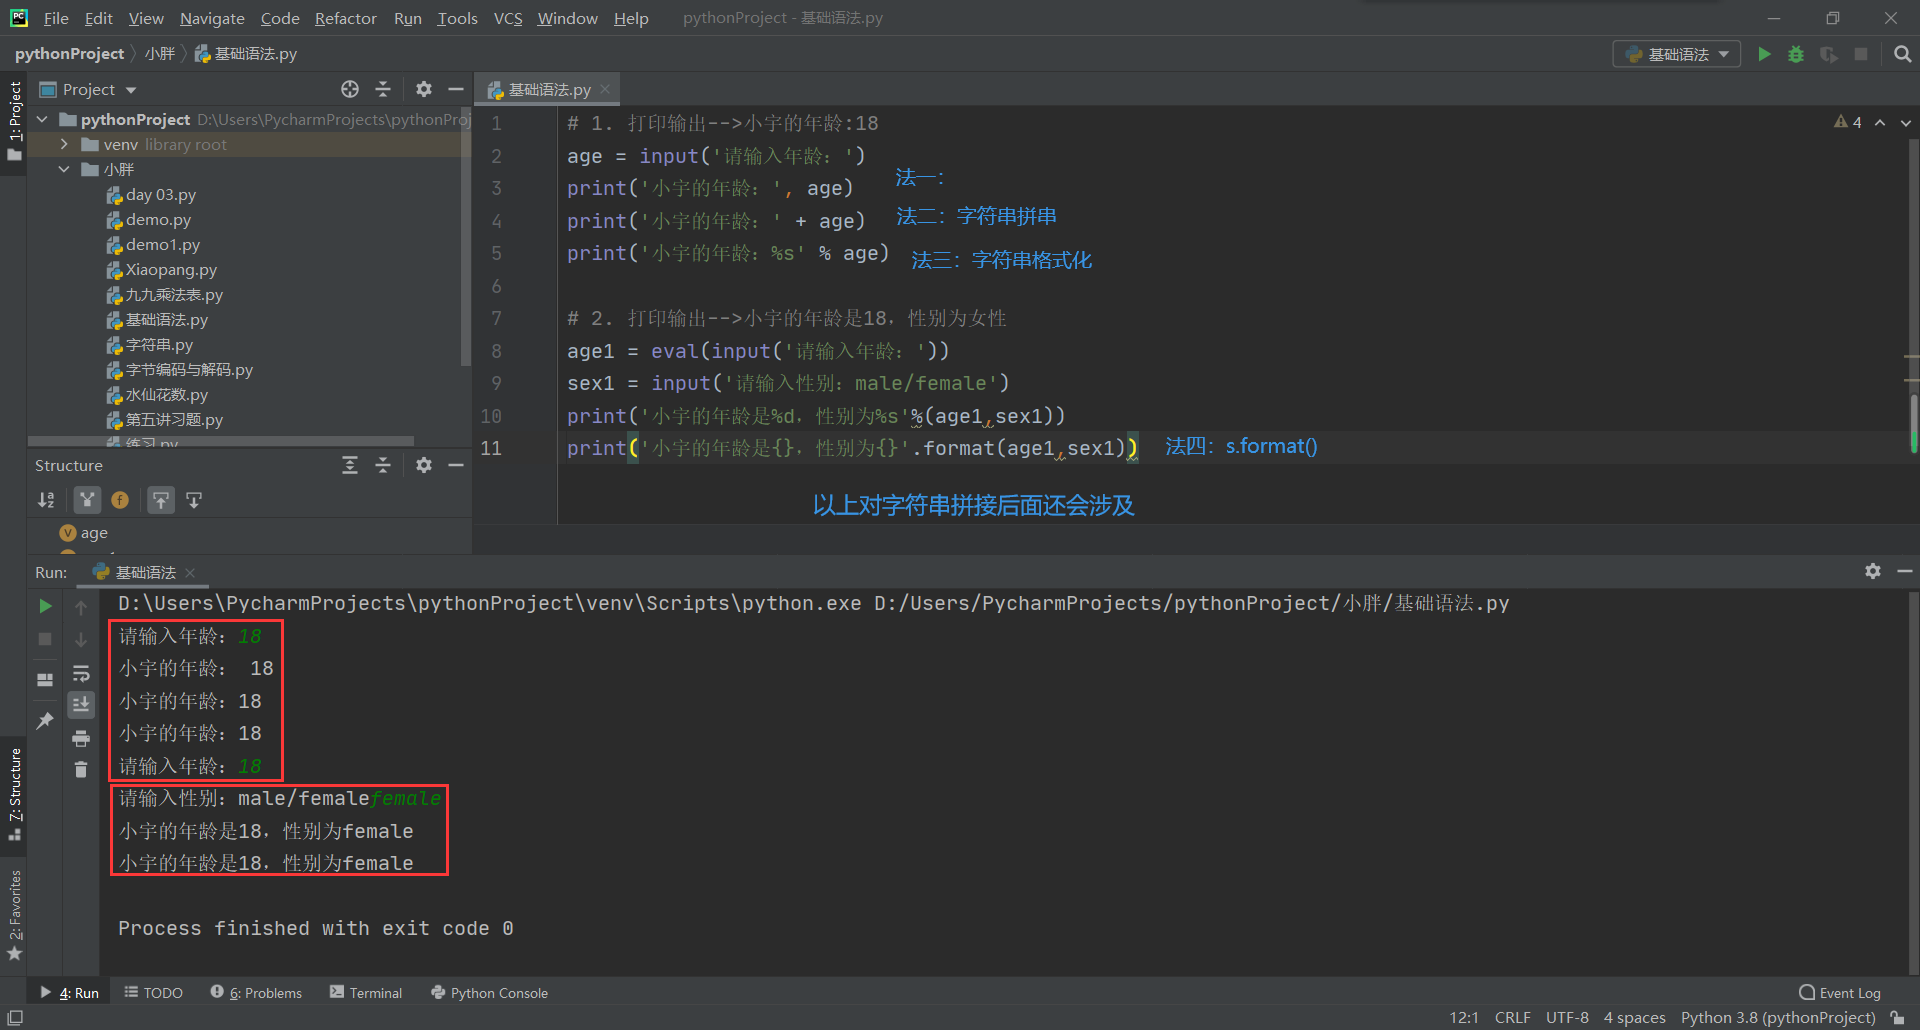Click the Project panel horizontal scrollbar

(x=221, y=440)
